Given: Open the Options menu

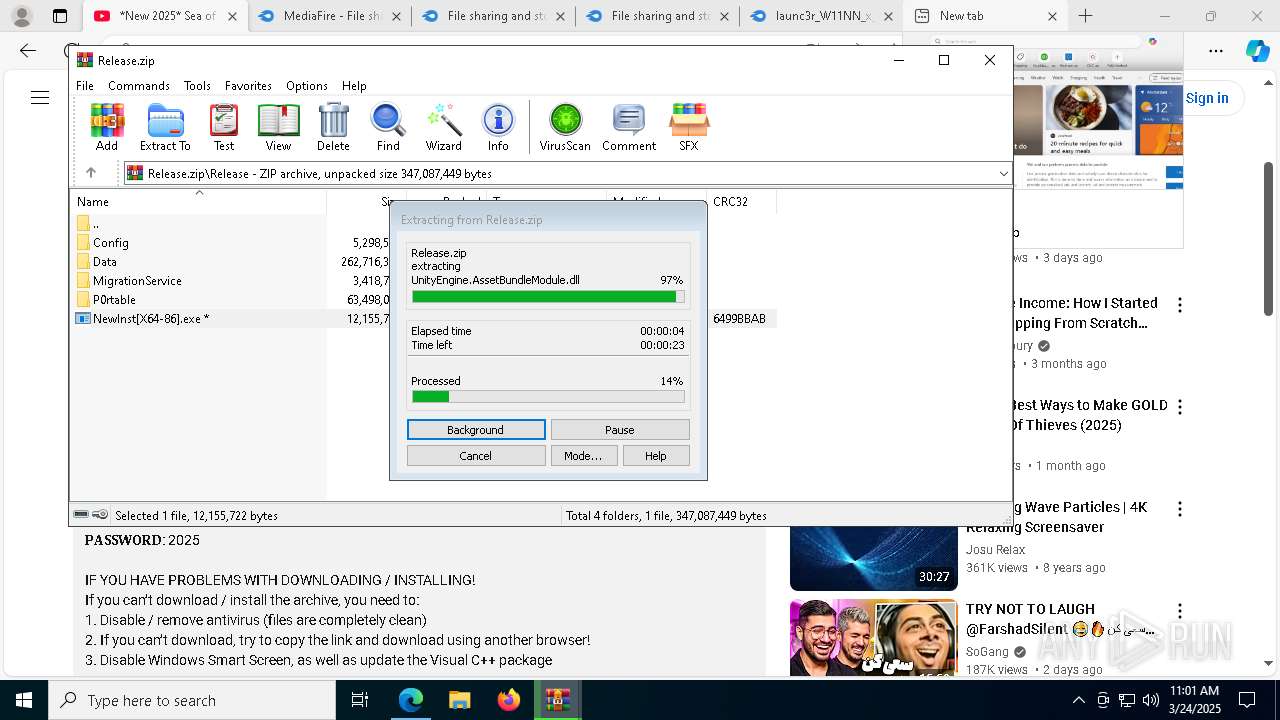Looking at the screenshot, I should pyautogui.click(x=307, y=86).
